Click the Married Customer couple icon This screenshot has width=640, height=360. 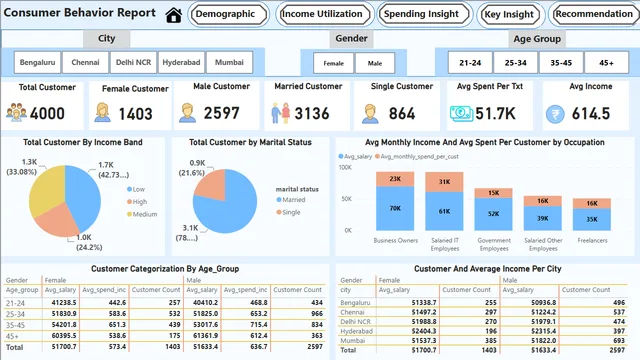tap(281, 113)
